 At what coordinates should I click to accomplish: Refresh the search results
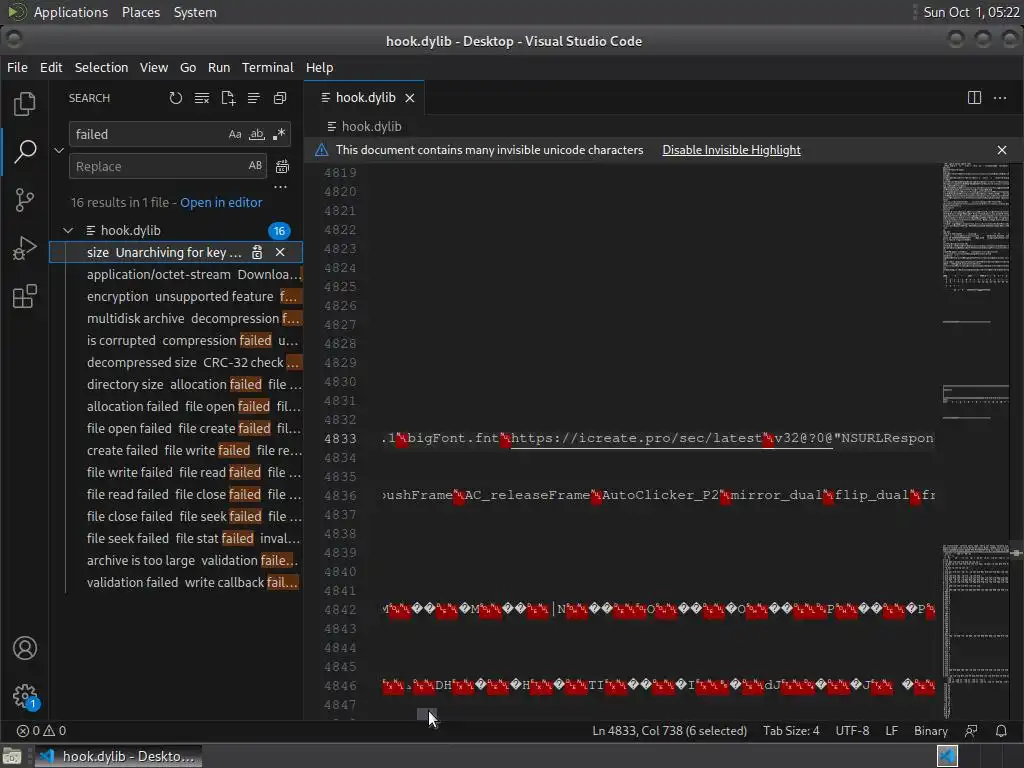(176, 98)
